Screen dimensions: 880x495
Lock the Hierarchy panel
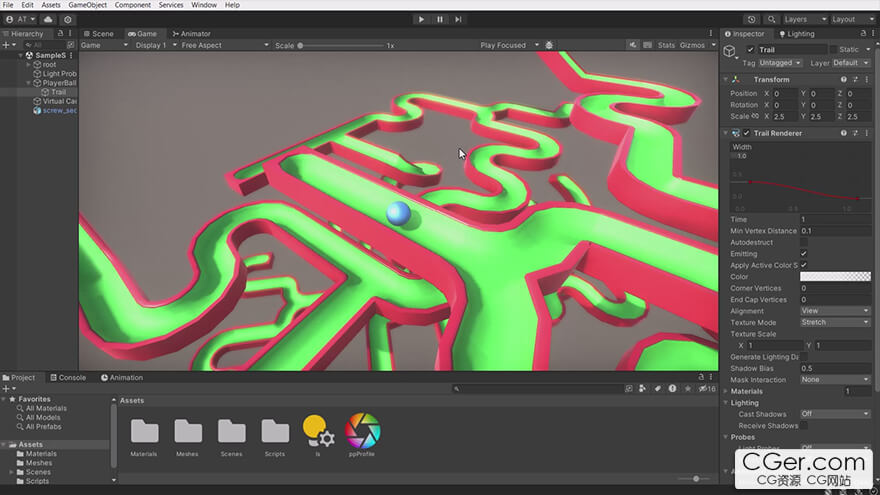click(60, 34)
